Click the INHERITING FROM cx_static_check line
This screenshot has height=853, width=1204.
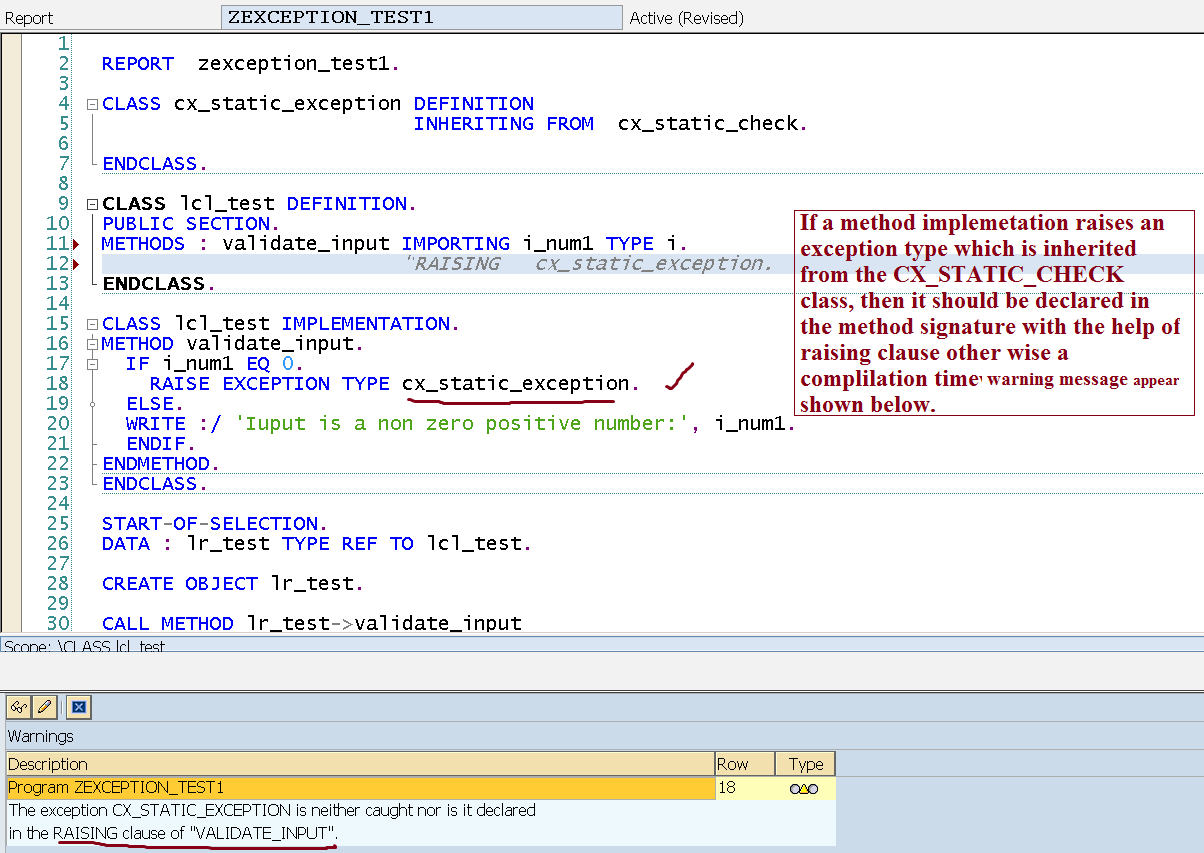610,124
